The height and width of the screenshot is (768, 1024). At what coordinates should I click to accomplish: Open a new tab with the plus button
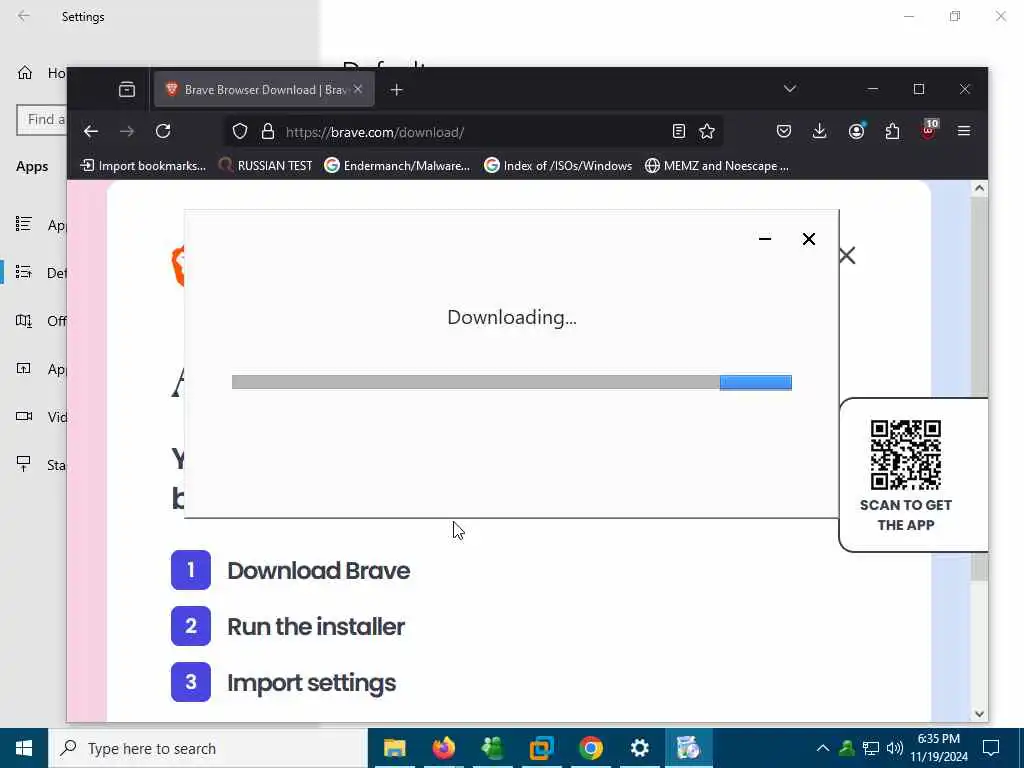[396, 89]
